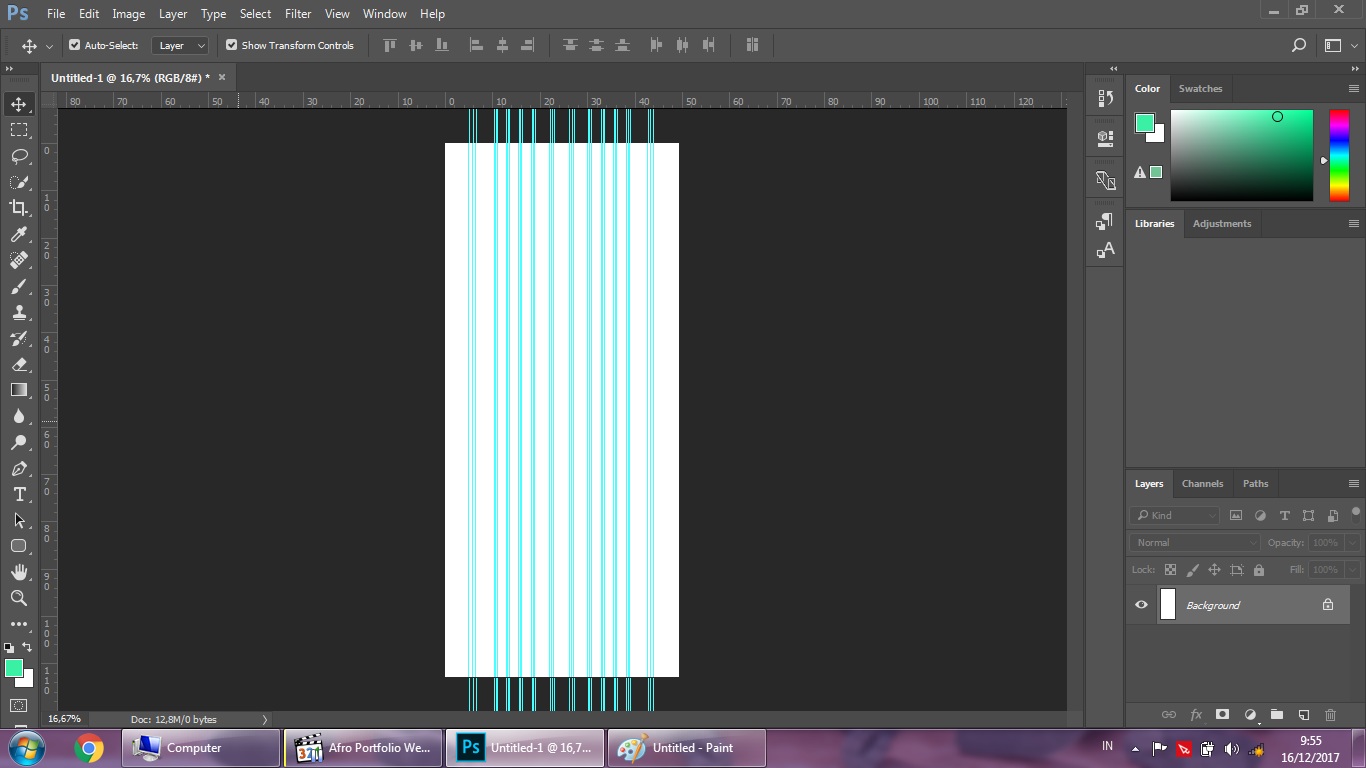This screenshot has height=768, width=1366.
Task: Select the Crop tool
Action: (20, 207)
